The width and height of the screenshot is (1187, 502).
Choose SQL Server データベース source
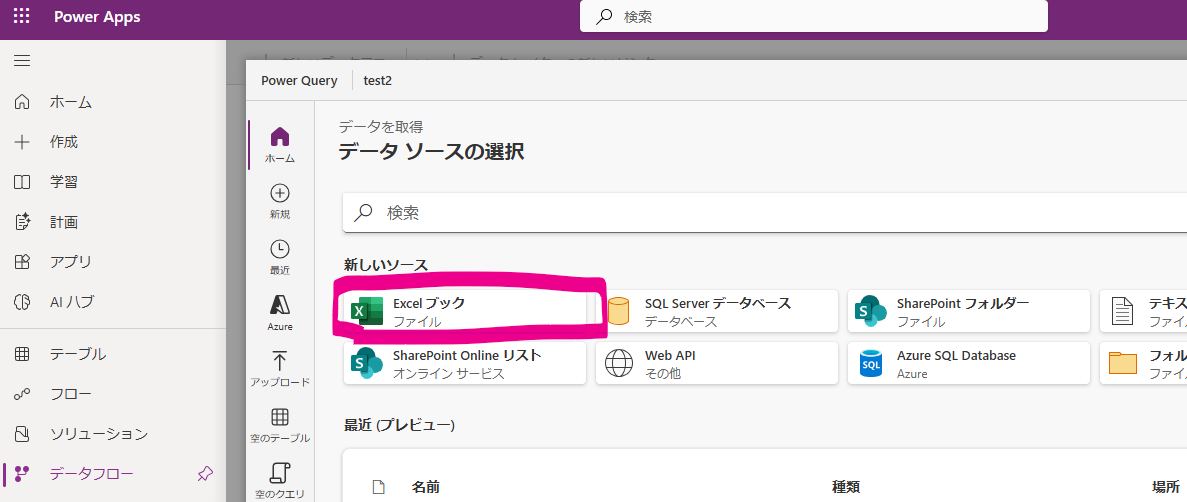click(717, 311)
